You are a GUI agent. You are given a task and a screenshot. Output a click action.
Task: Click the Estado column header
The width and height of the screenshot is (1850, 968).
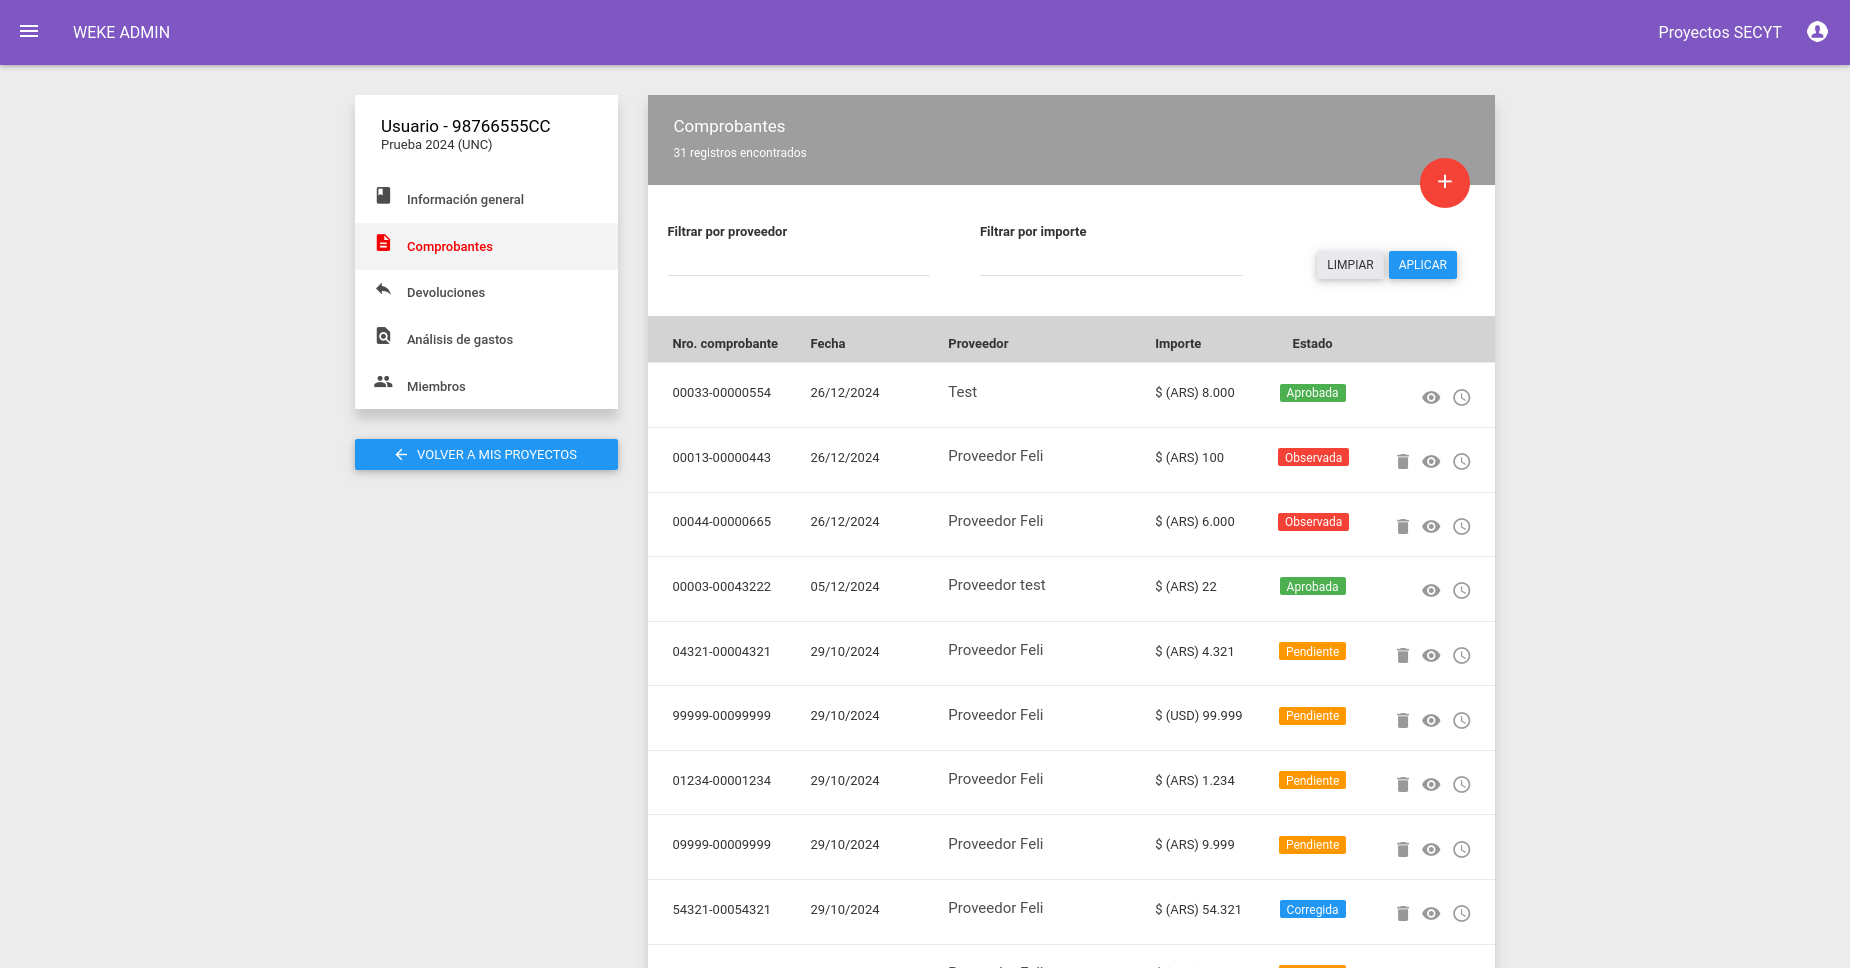click(x=1312, y=343)
